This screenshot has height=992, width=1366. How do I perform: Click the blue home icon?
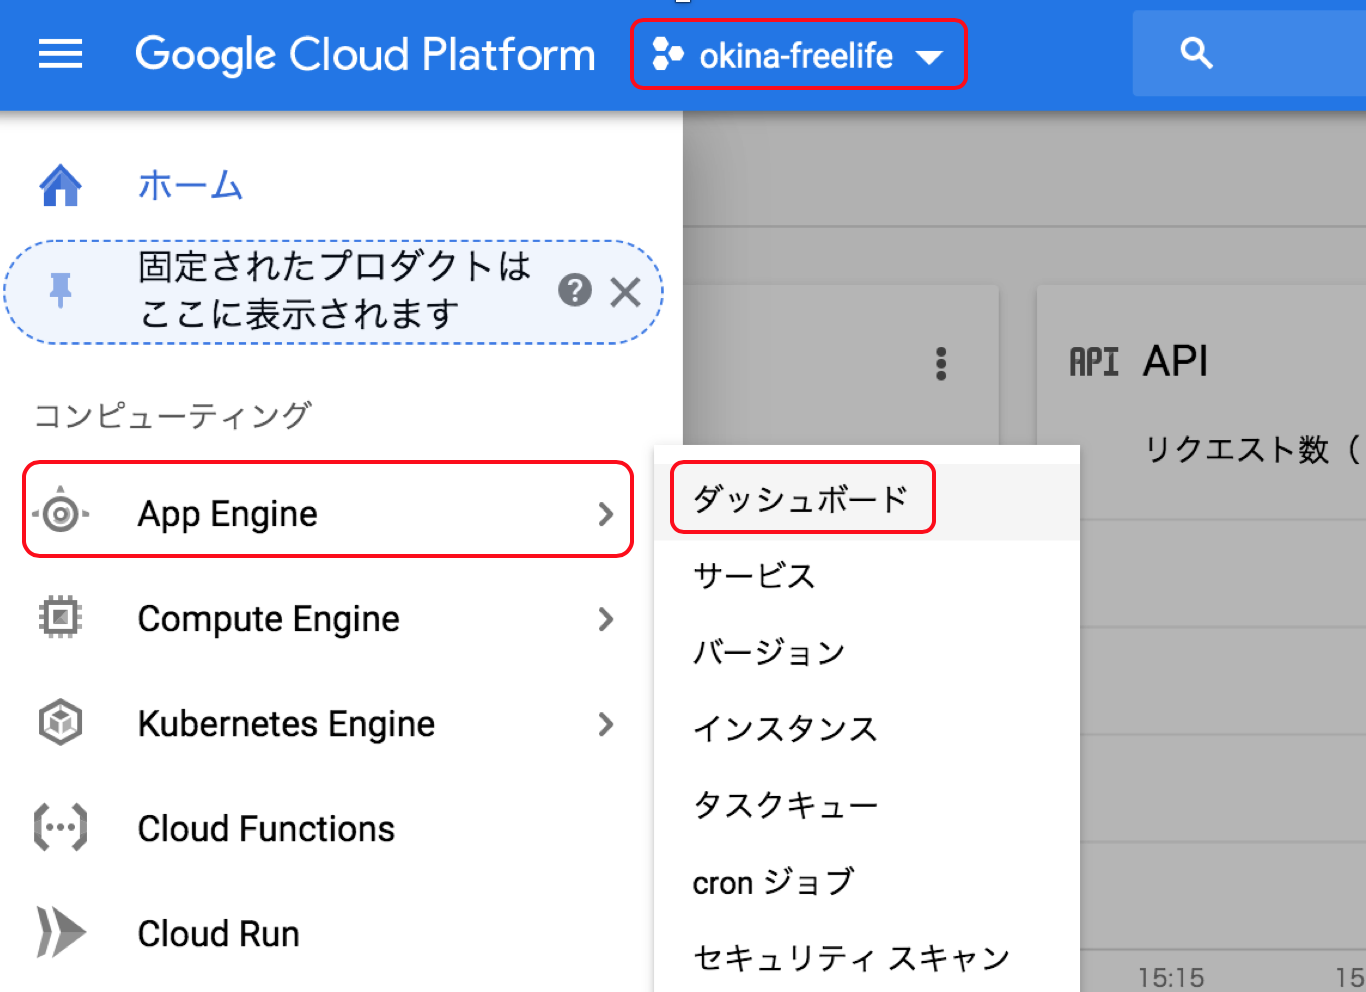click(x=60, y=185)
